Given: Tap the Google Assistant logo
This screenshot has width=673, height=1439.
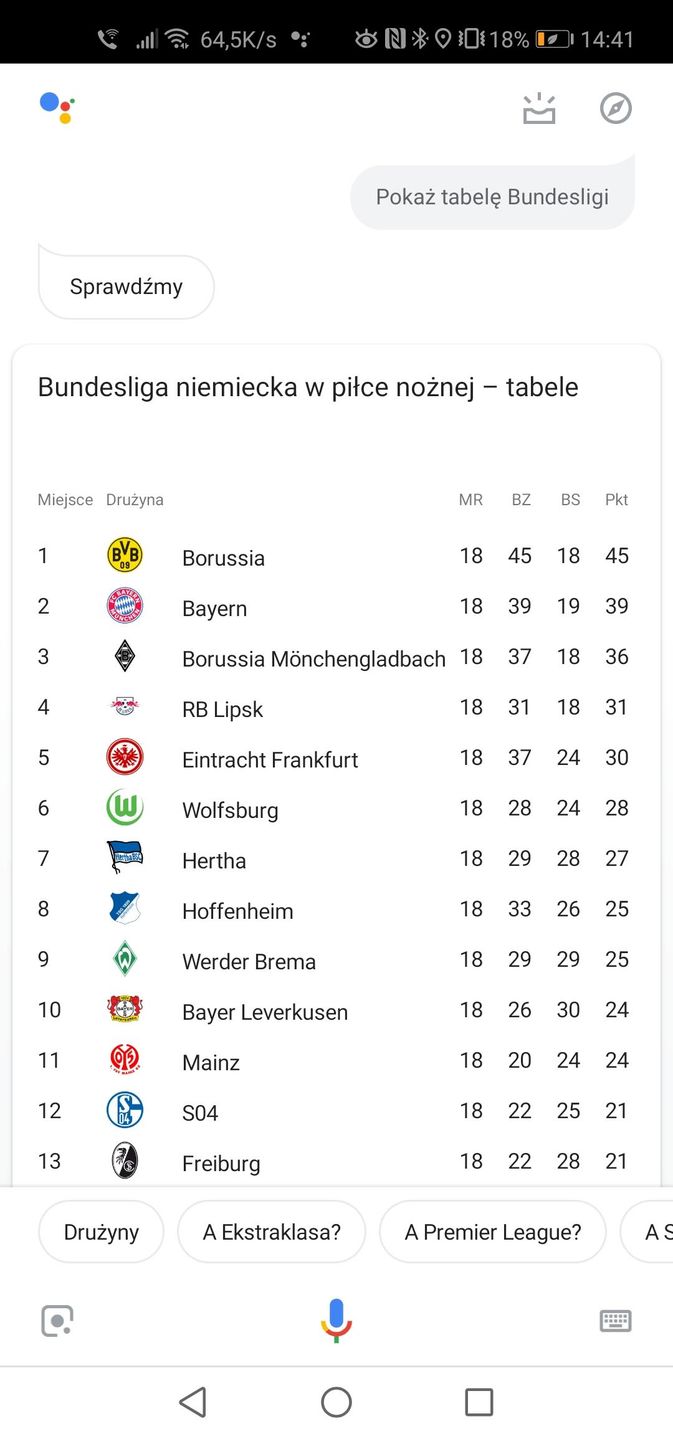Looking at the screenshot, I should [57, 107].
